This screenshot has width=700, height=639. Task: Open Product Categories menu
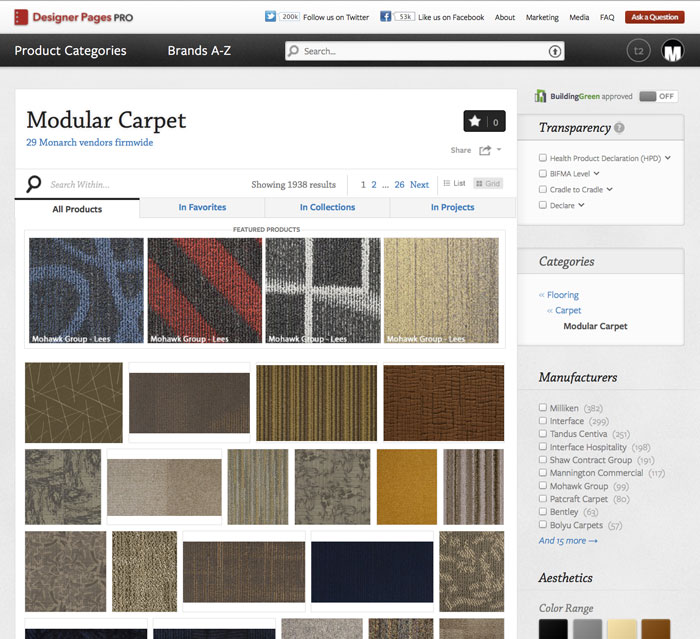pos(71,50)
